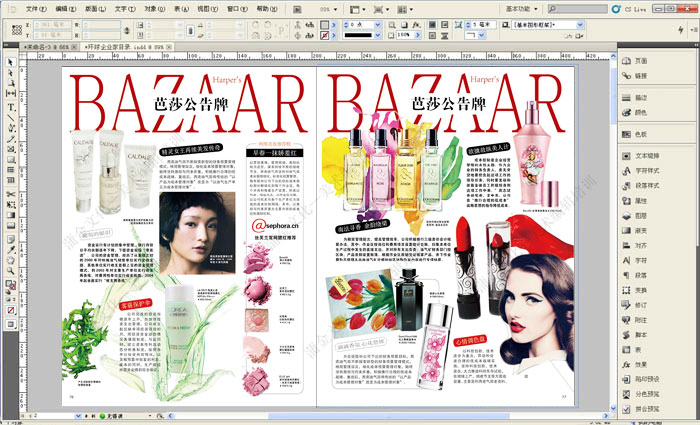The height and width of the screenshot is (425, 700).
Task: Open the view options dropdown in app bar
Action: point(358,9)
